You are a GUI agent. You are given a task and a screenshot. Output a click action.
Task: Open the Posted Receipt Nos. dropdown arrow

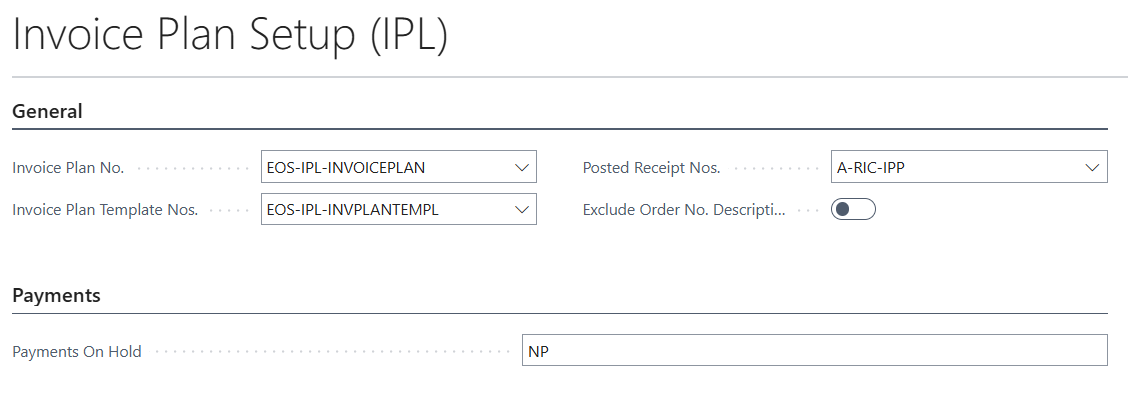[1092, 168]
